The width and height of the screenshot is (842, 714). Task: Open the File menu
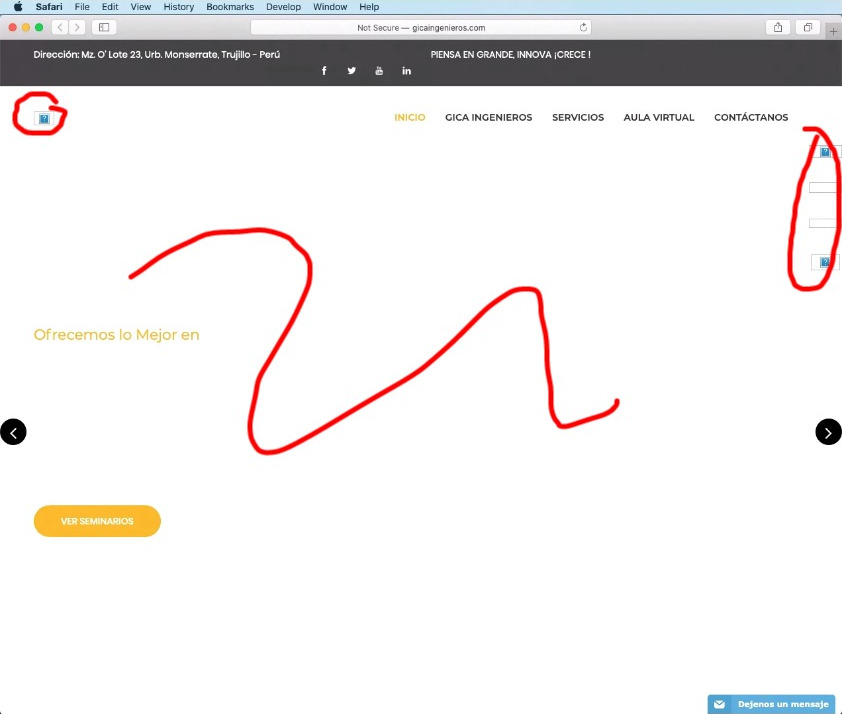(82, 7)
